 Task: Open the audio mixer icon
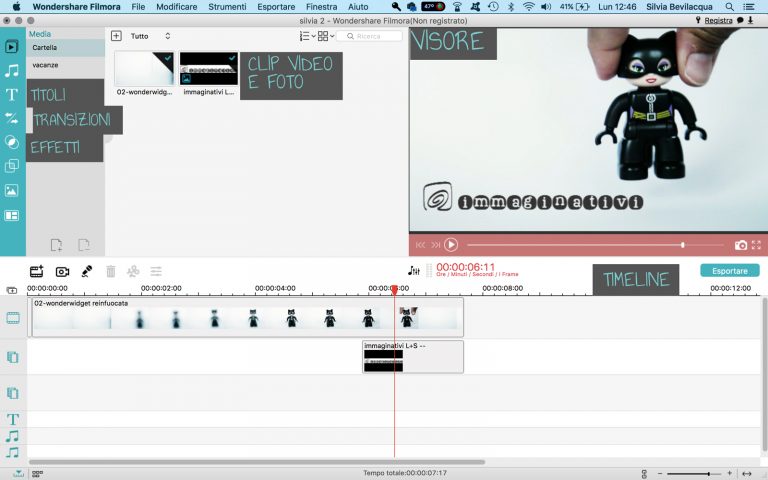[413, 270]
